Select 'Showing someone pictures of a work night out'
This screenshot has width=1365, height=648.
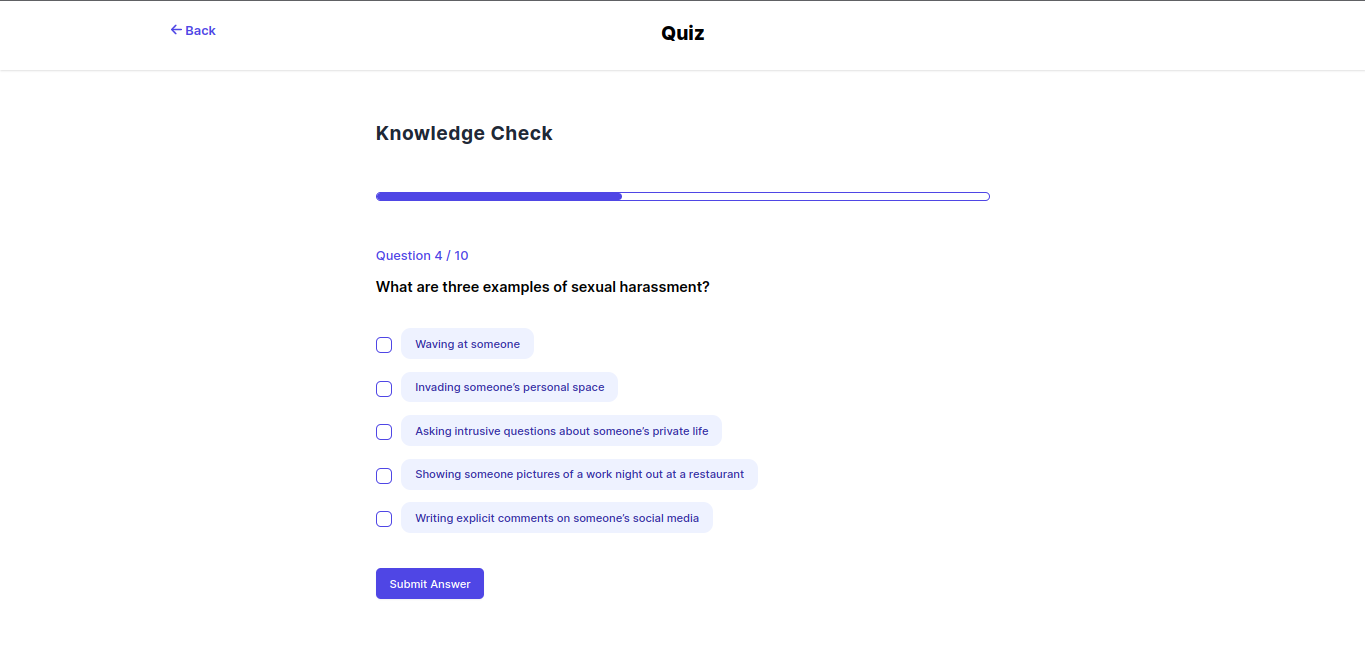coord(579,474)
